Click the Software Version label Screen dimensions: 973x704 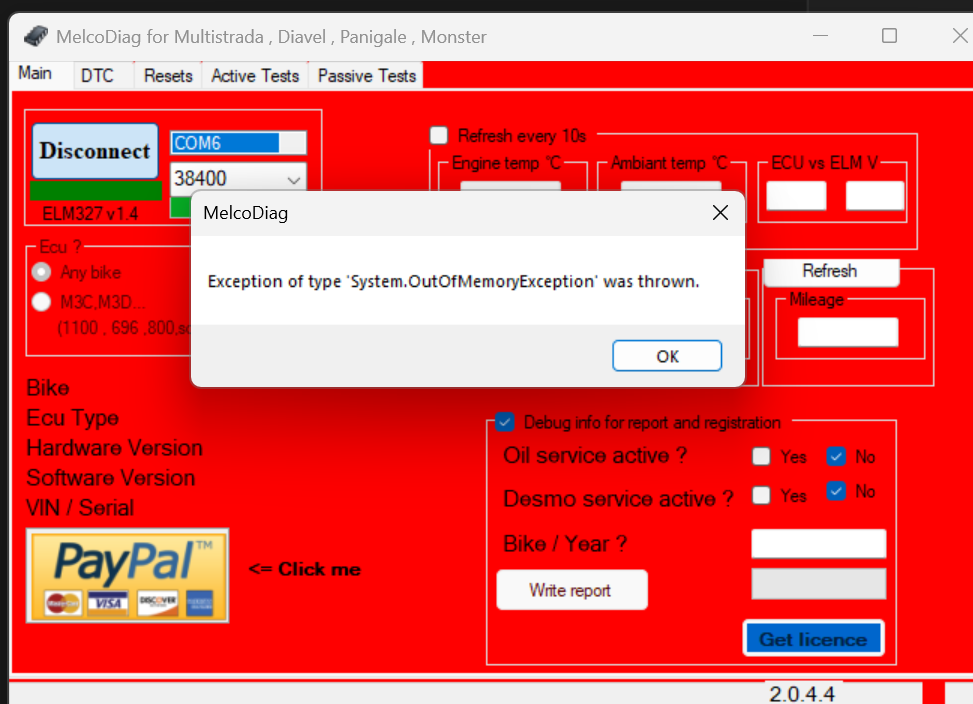coord(111,478)
